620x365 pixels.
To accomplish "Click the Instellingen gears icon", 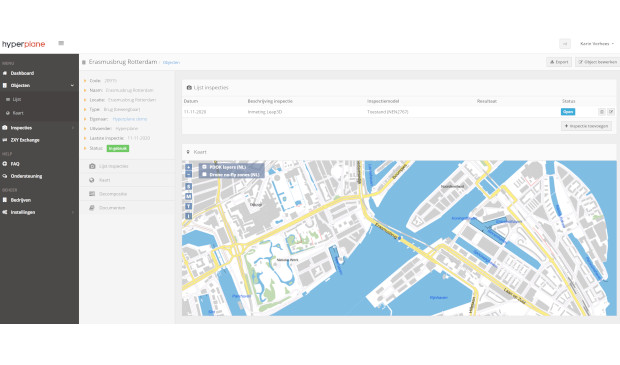I will [5, 212].
